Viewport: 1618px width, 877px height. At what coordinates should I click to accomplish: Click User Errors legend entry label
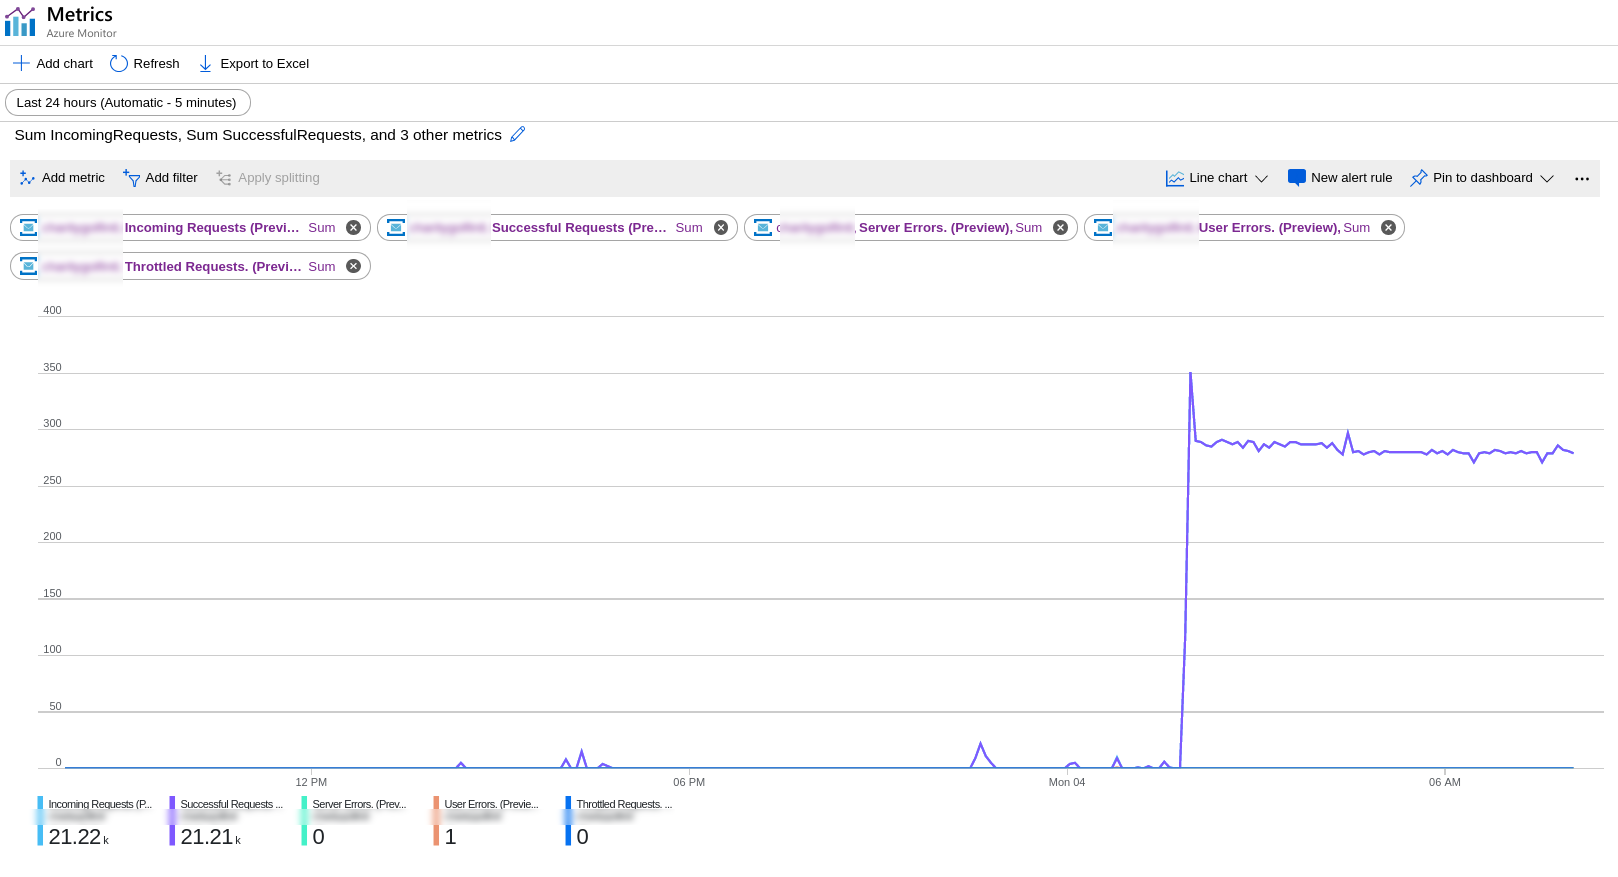[x=491, y=804]
